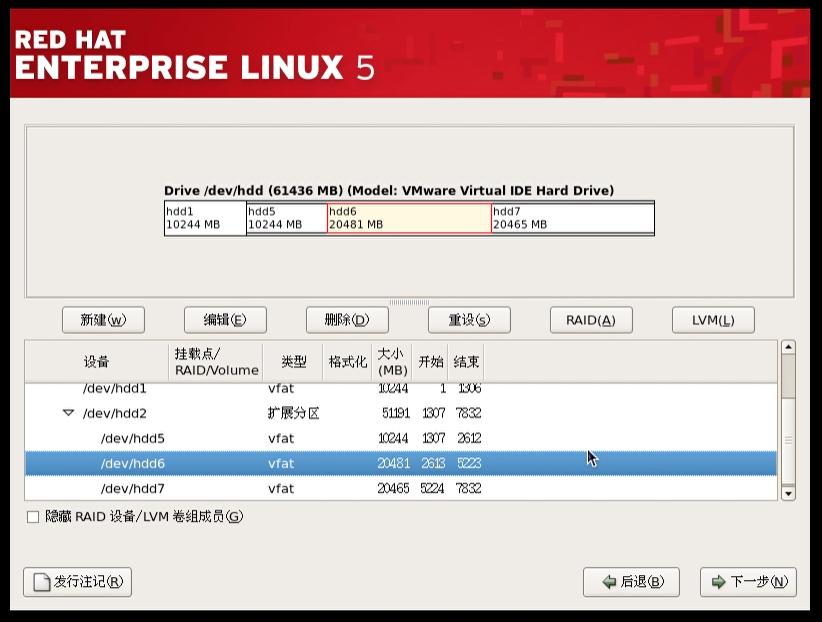
Task: Click size value 20465 in hdd7 row
Action: click(394, 489)
